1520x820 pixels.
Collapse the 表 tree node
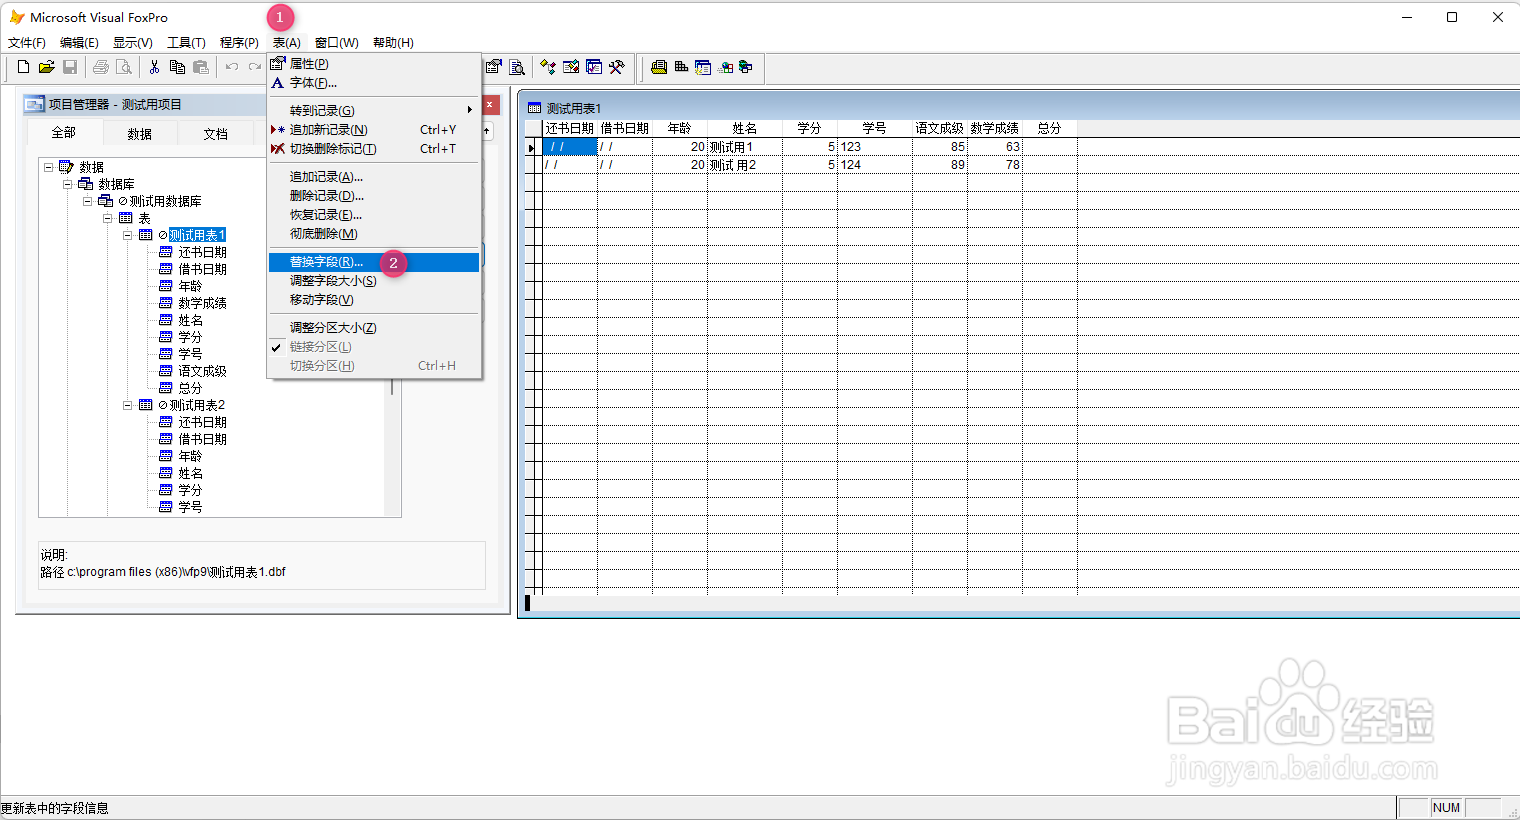(108, 218)
